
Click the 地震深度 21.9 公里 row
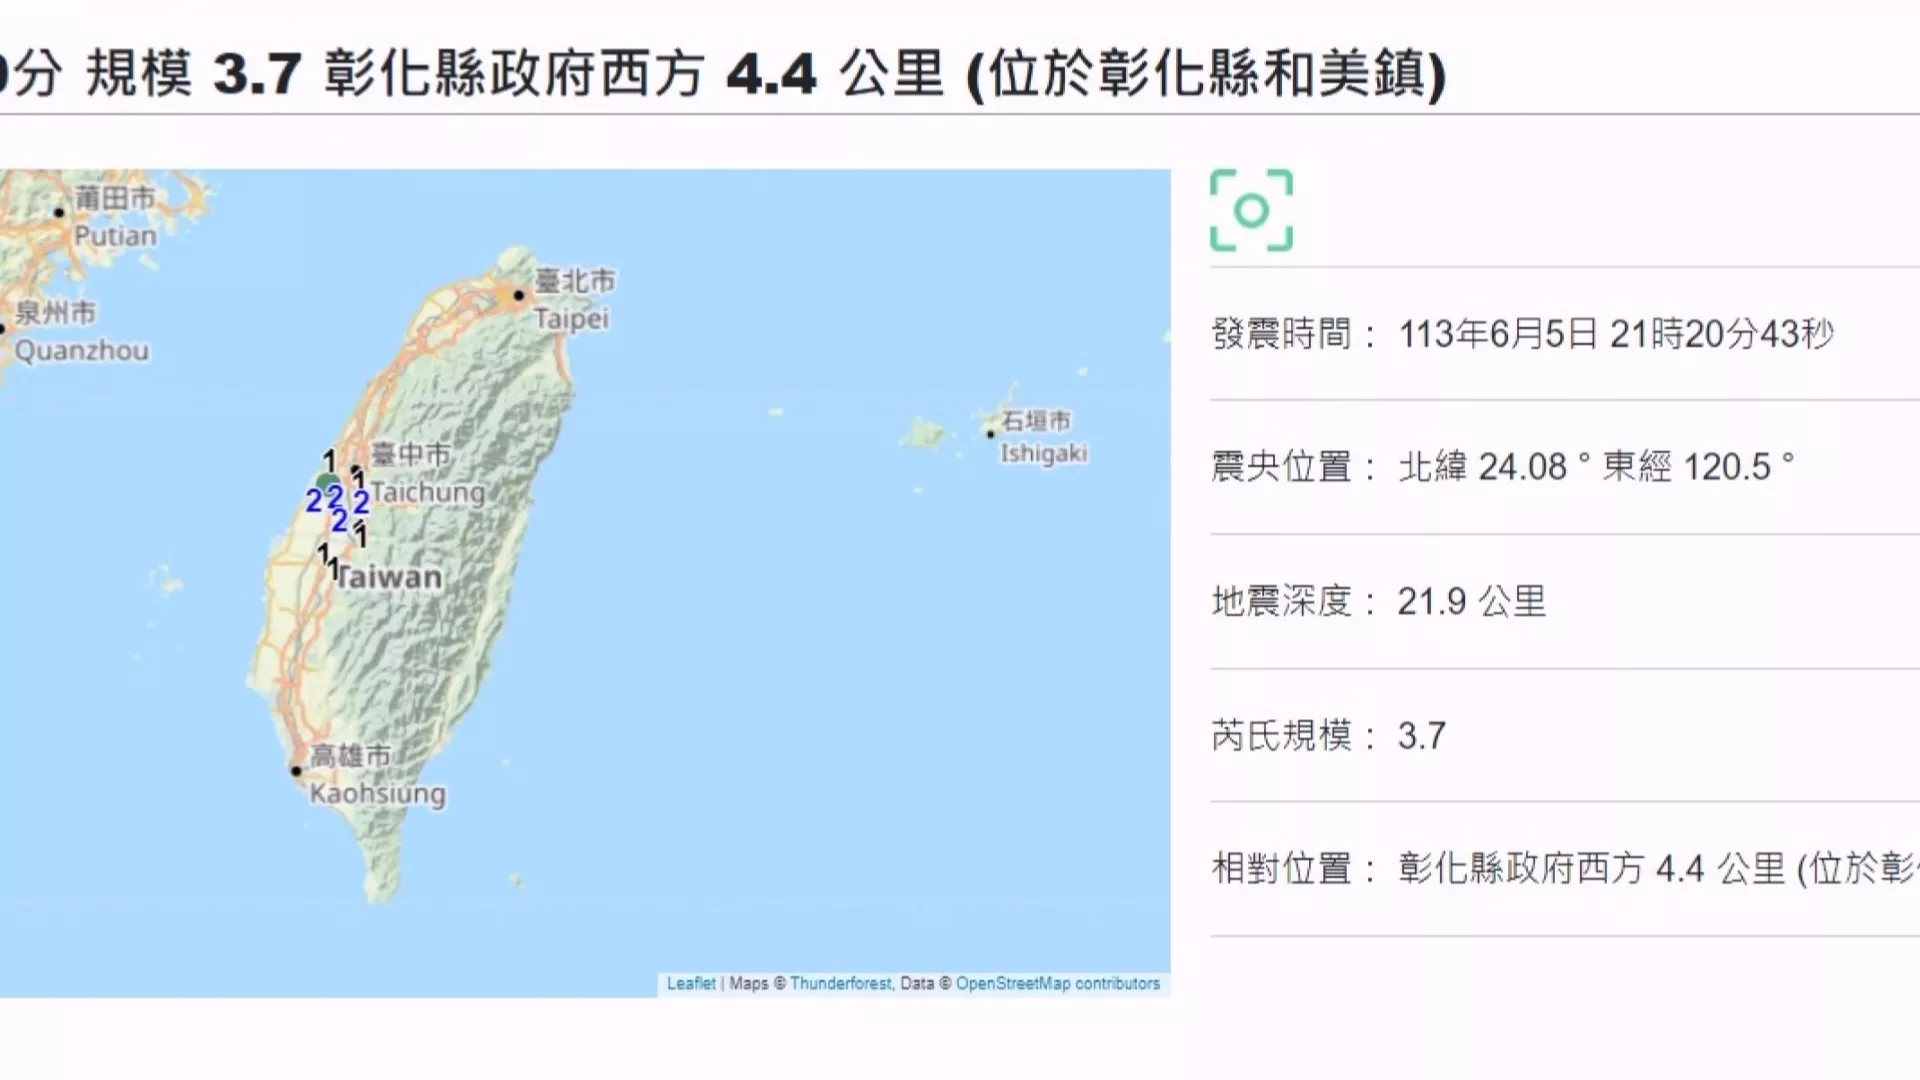point(1380,601)
